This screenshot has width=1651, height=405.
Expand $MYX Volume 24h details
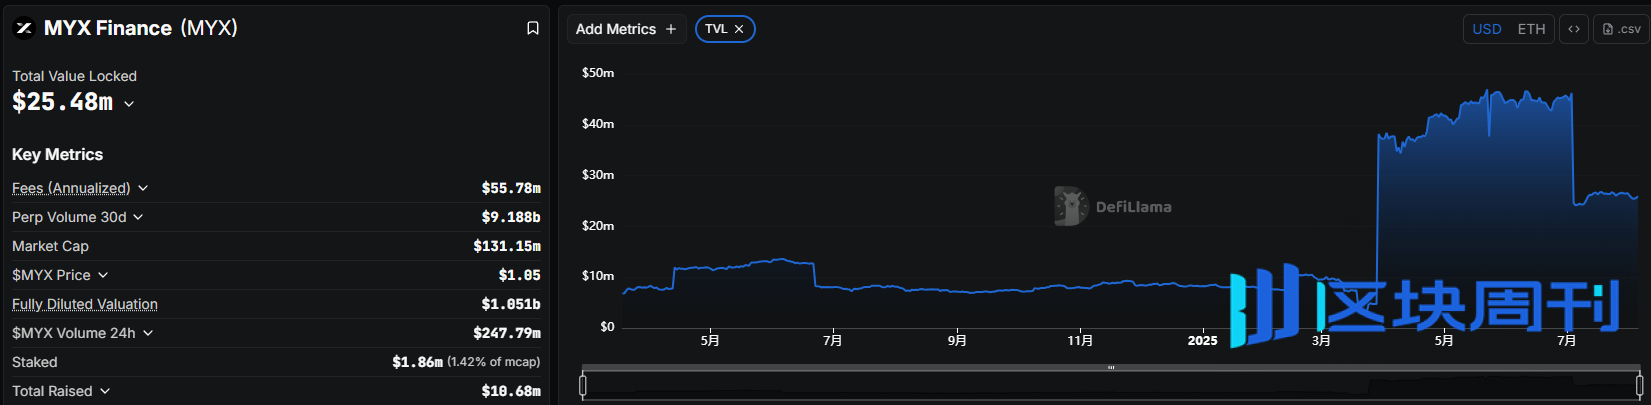(148, 333)
